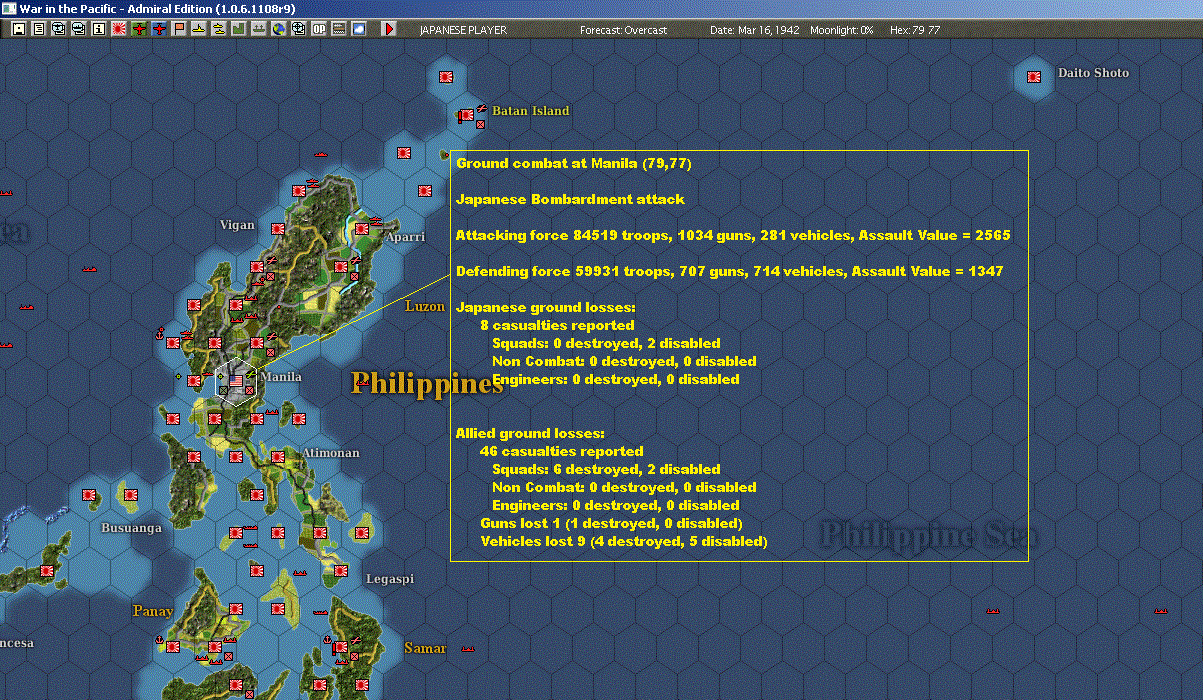Click the Luzon island label
The image size is (1203, 700).
(x=425, y=306)
